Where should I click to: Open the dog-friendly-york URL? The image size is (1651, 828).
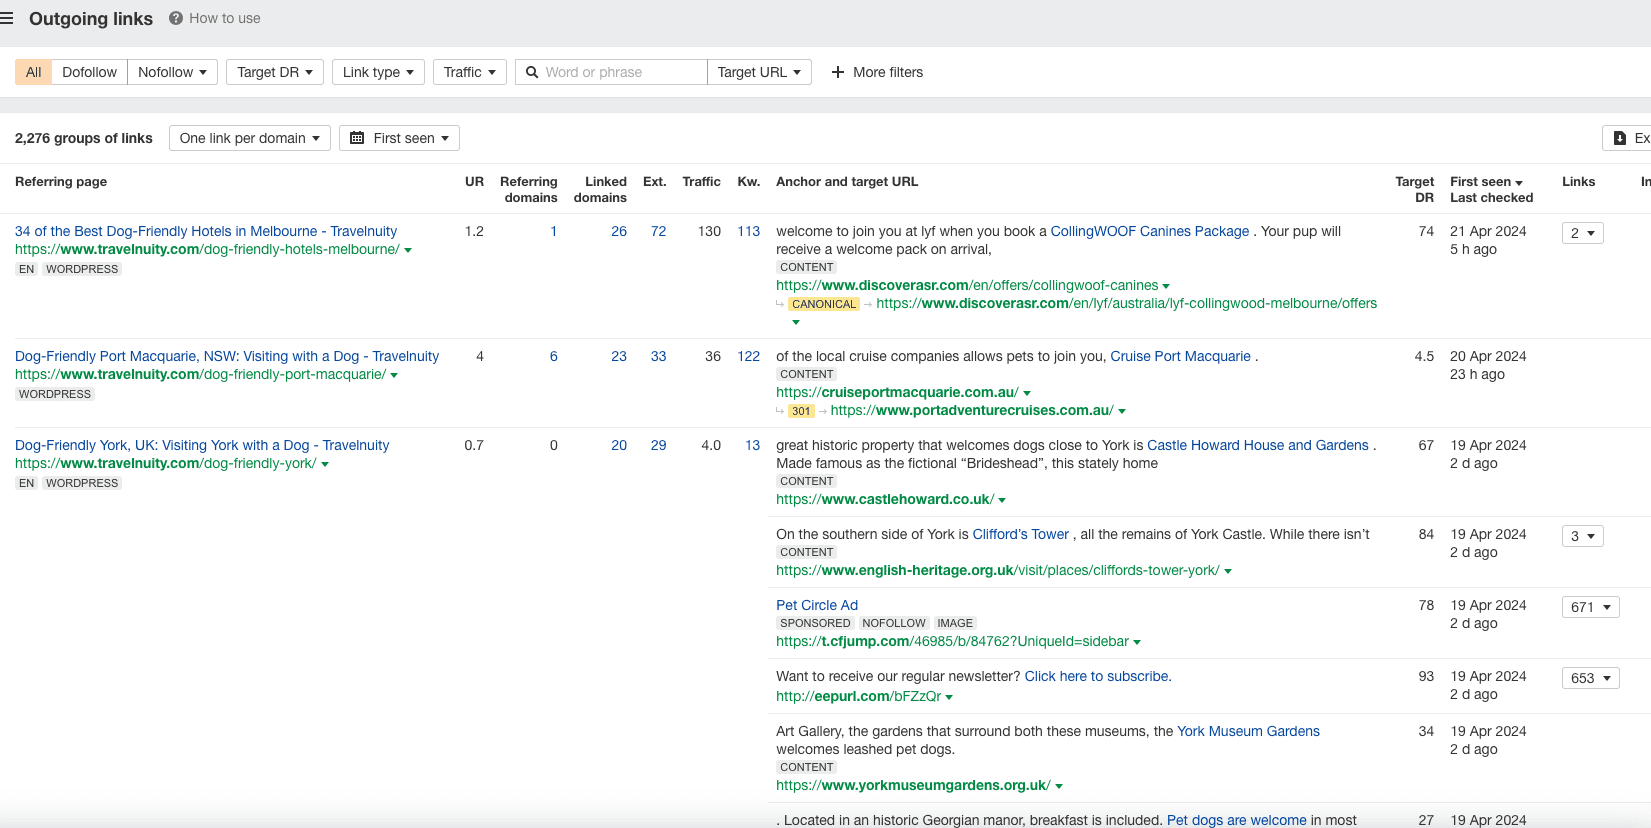(x=165, y=463)
